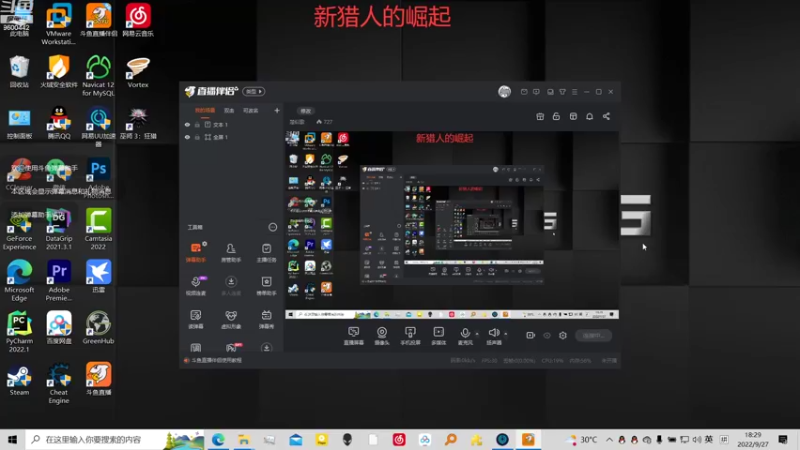This screenshot has width=800, height=450.
Task: Open the 弹幕秀 tool
Action: click(266, 319)
